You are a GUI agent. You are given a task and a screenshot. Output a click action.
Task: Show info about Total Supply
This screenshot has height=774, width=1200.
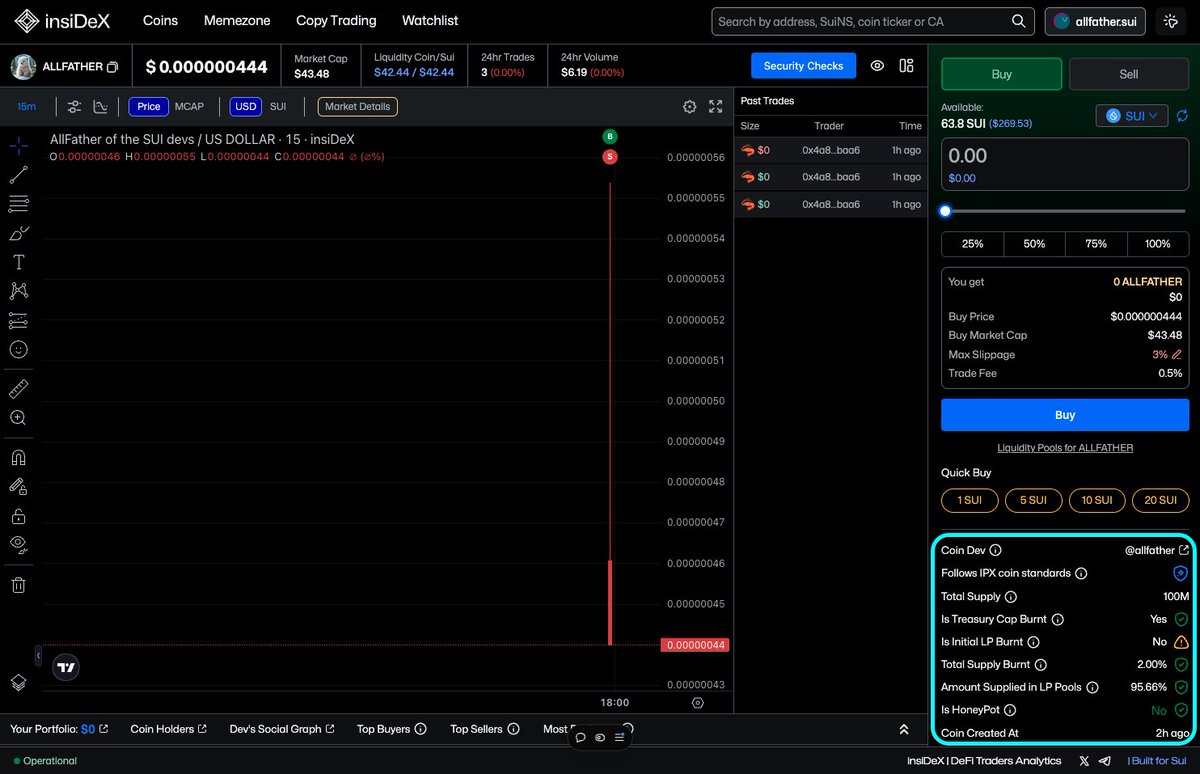(x=1010, y=597)
